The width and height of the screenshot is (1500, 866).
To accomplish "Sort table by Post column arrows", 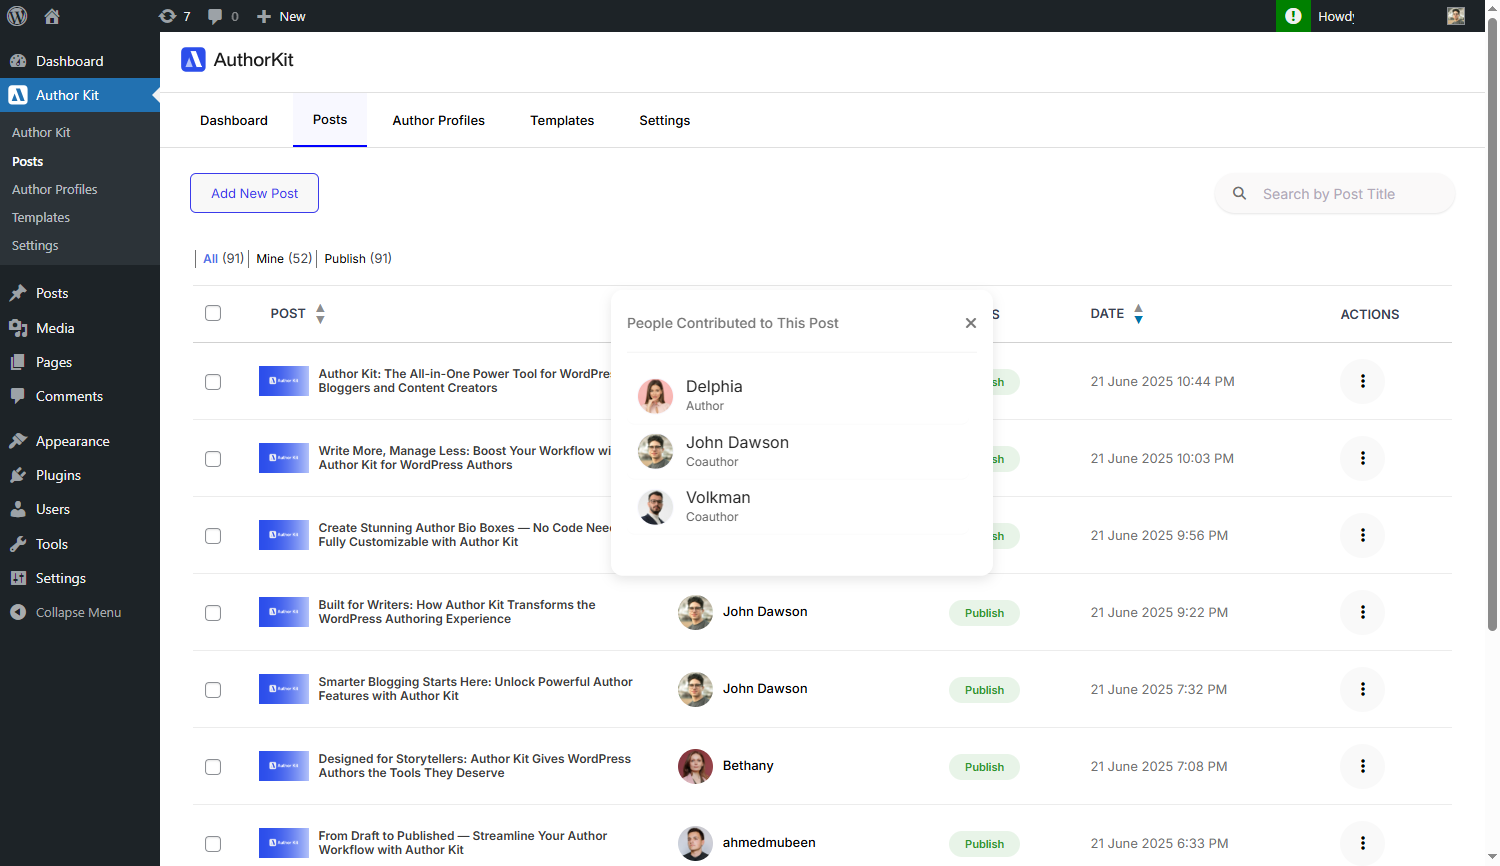I will [320, 314].
